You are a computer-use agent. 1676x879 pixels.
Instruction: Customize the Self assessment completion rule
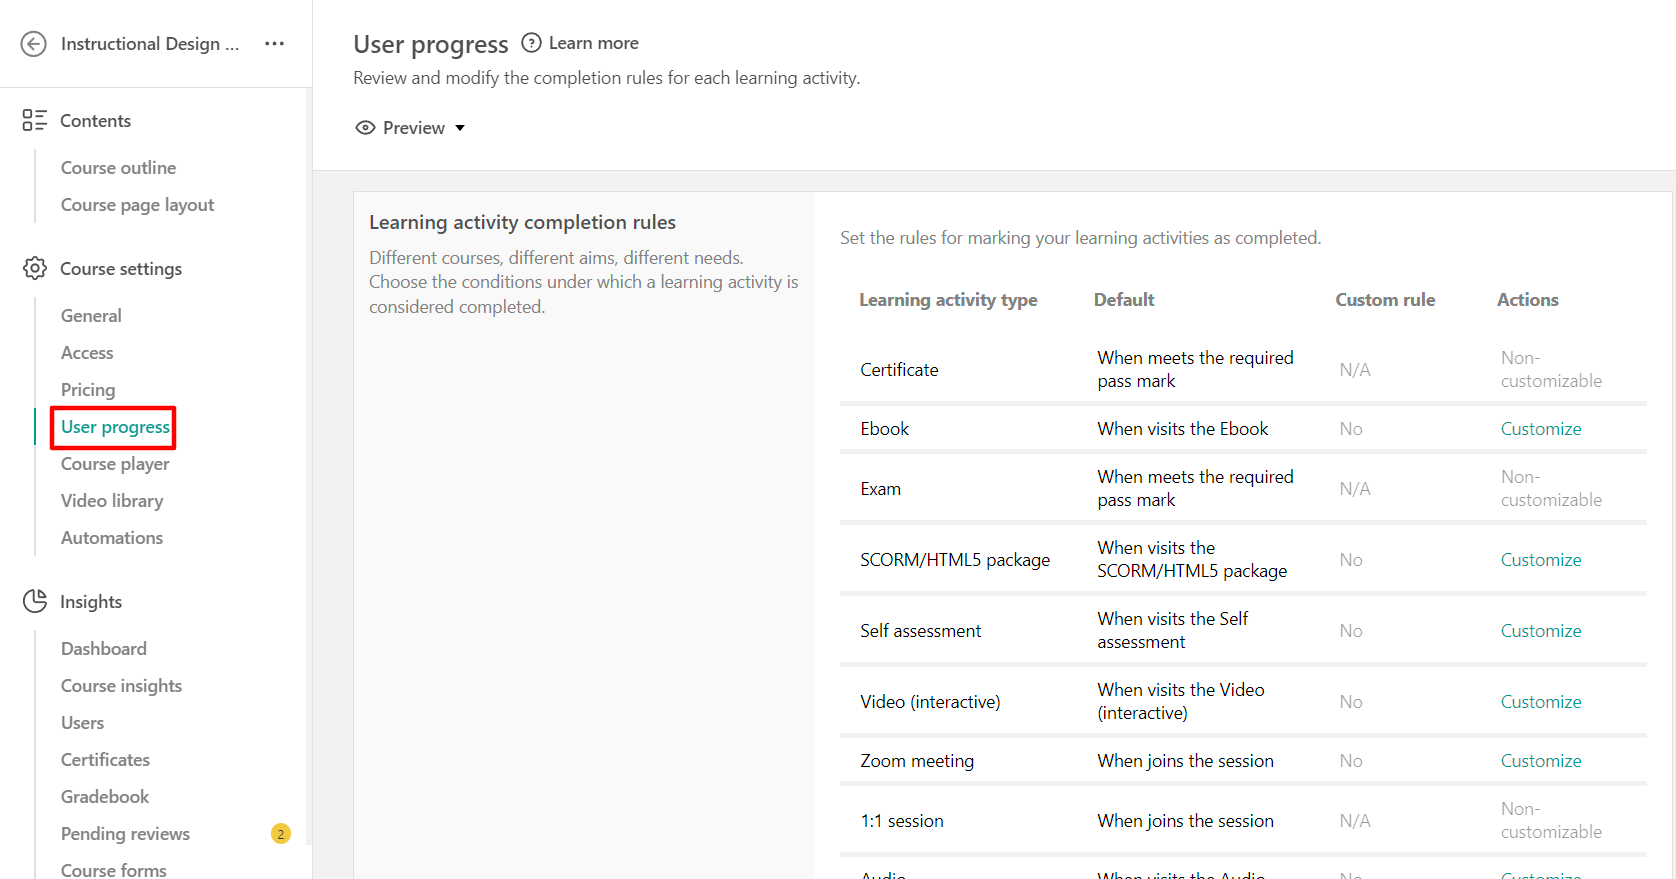(1541, 631)
